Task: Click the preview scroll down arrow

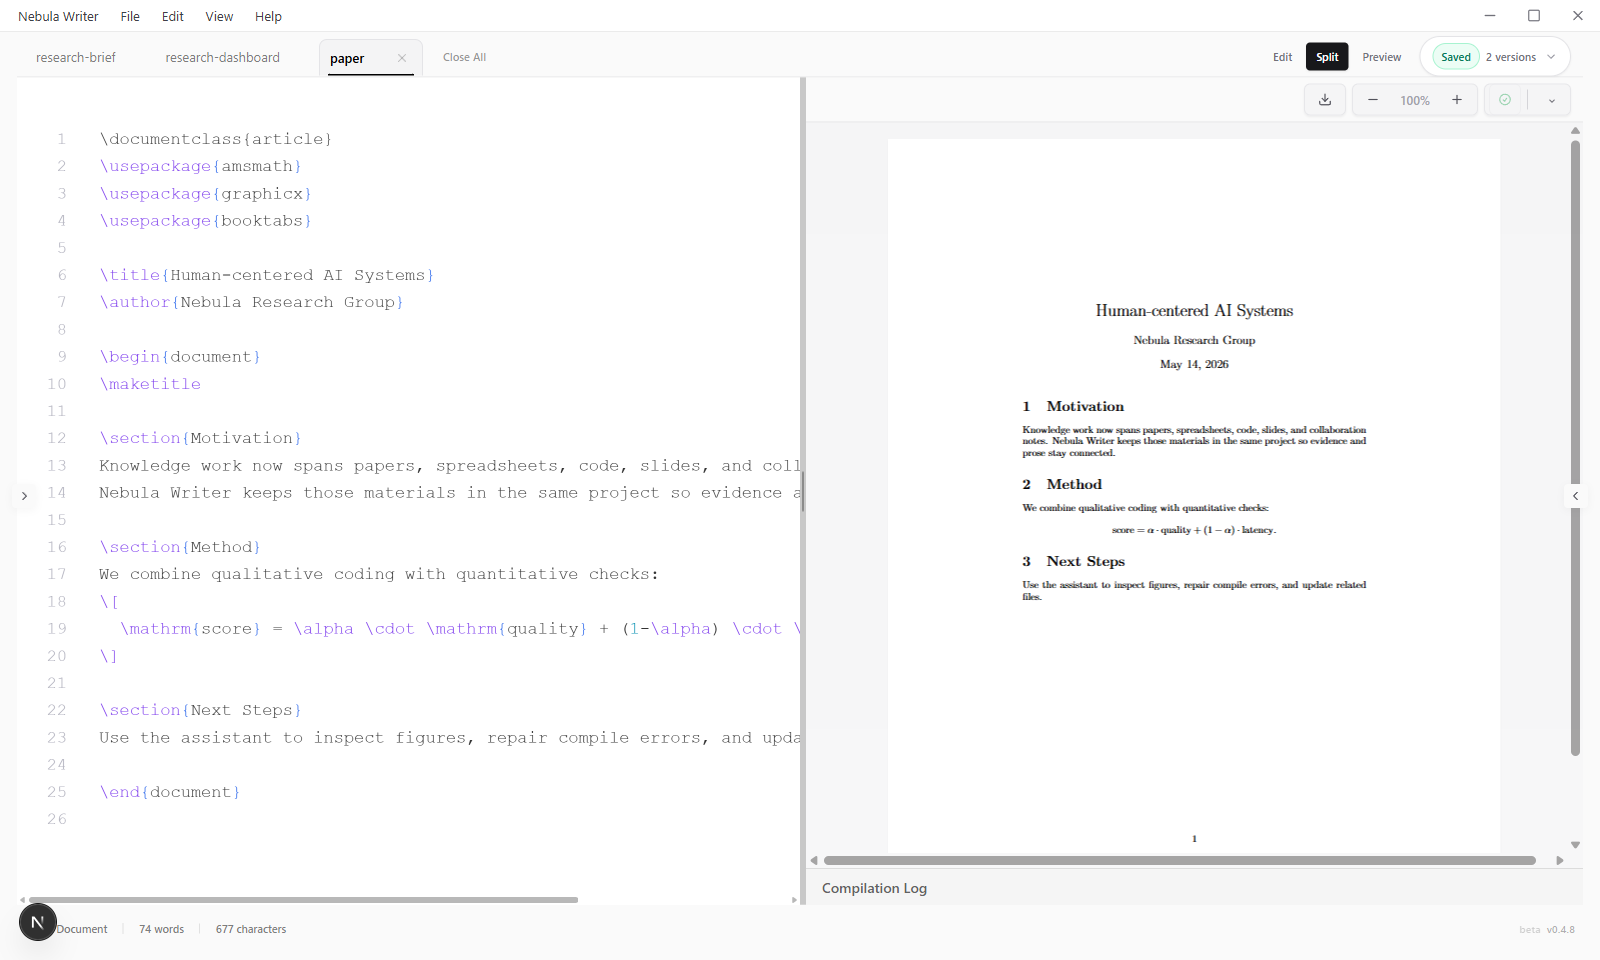Action: (x=1575, y=845)
